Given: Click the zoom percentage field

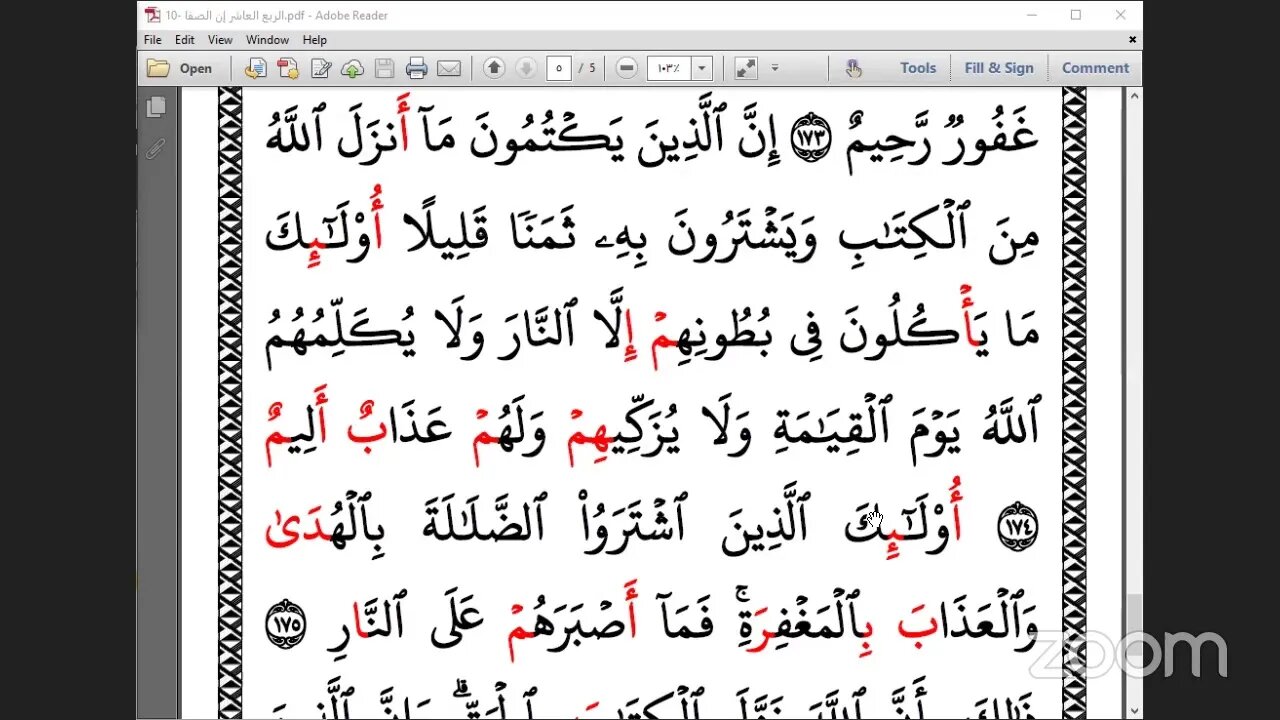Looking at the screenshot, I should pyautogui.click(x=669, y=68).
